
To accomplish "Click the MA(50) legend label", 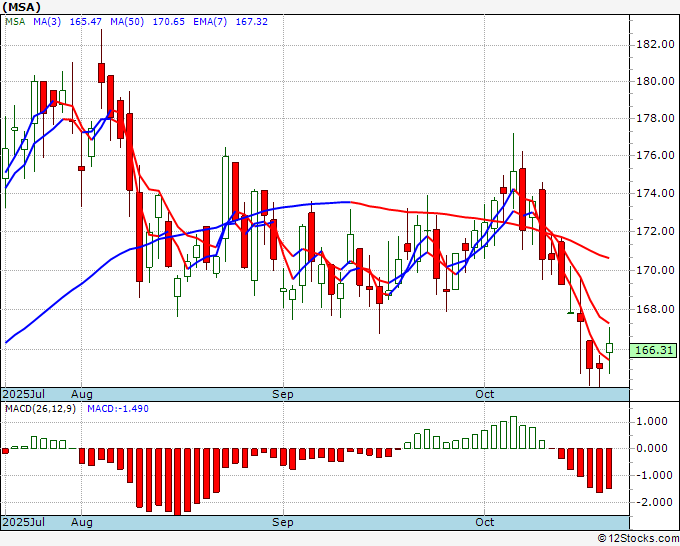I will (127, 22).
